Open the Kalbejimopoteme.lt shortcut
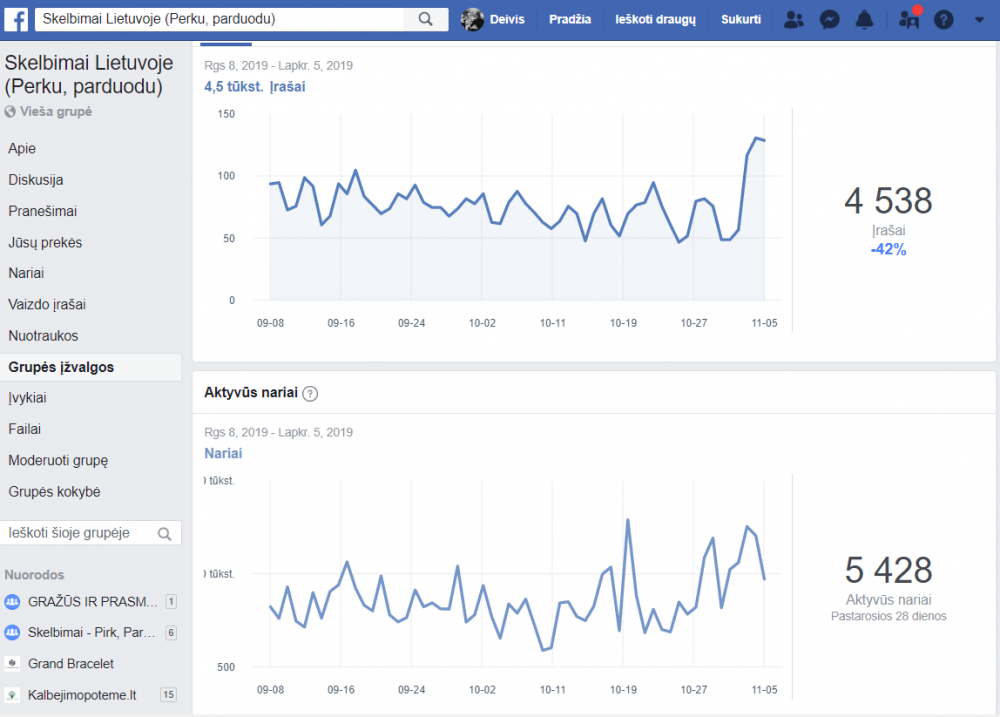Image resolution: width=1000 pixels, height=717 pixels. 82,695
